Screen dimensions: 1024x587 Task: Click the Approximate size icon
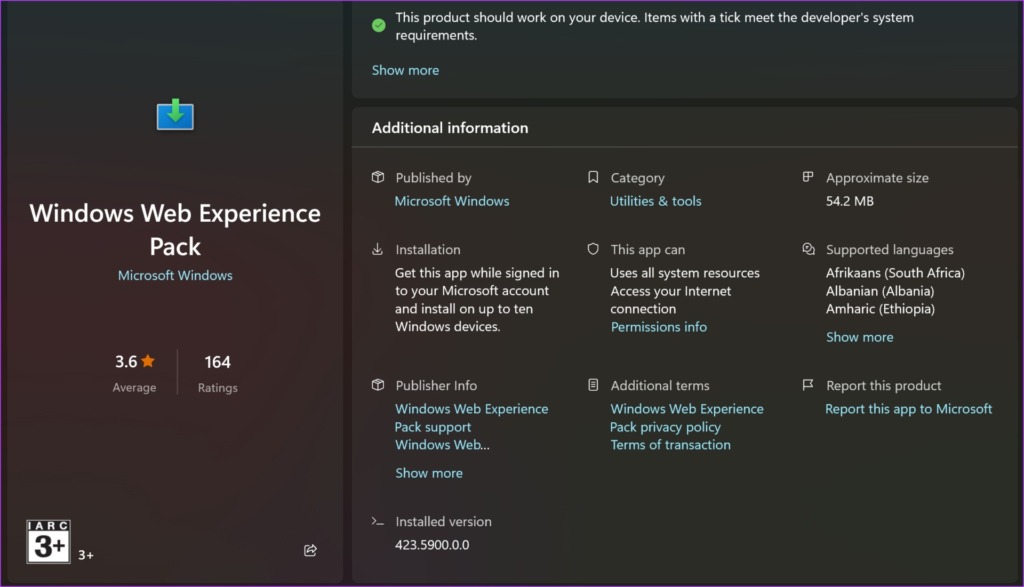808,177
